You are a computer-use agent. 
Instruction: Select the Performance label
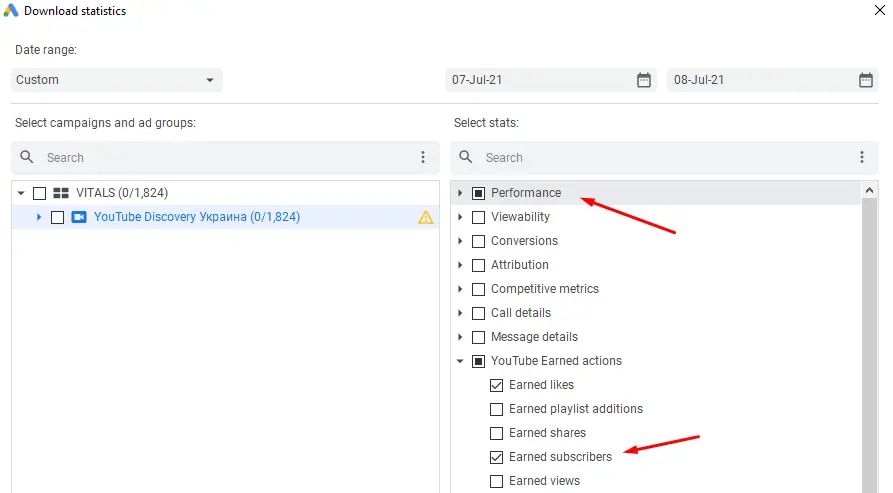pyautogui.click(x=526, y=193)
